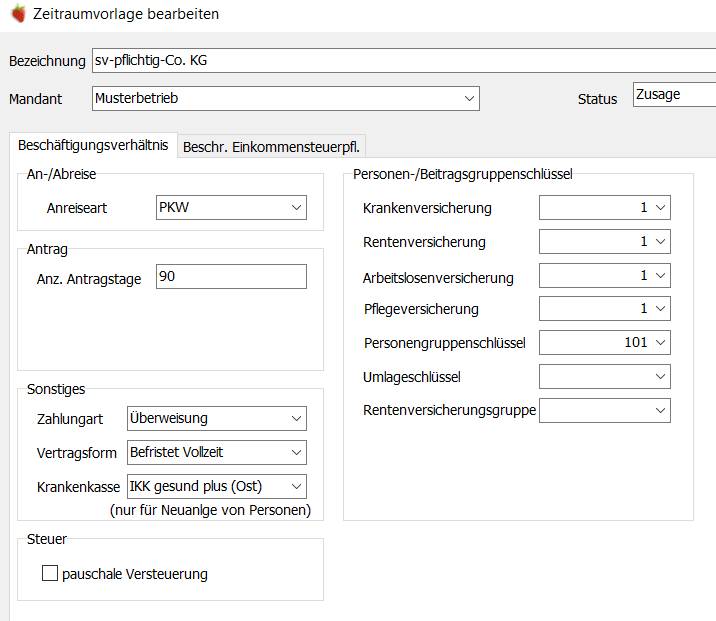The width and height of the screenshot is (716, 621).
Task: Select the Beschäftigungsverhältnis tab
Action: point(93,145)
